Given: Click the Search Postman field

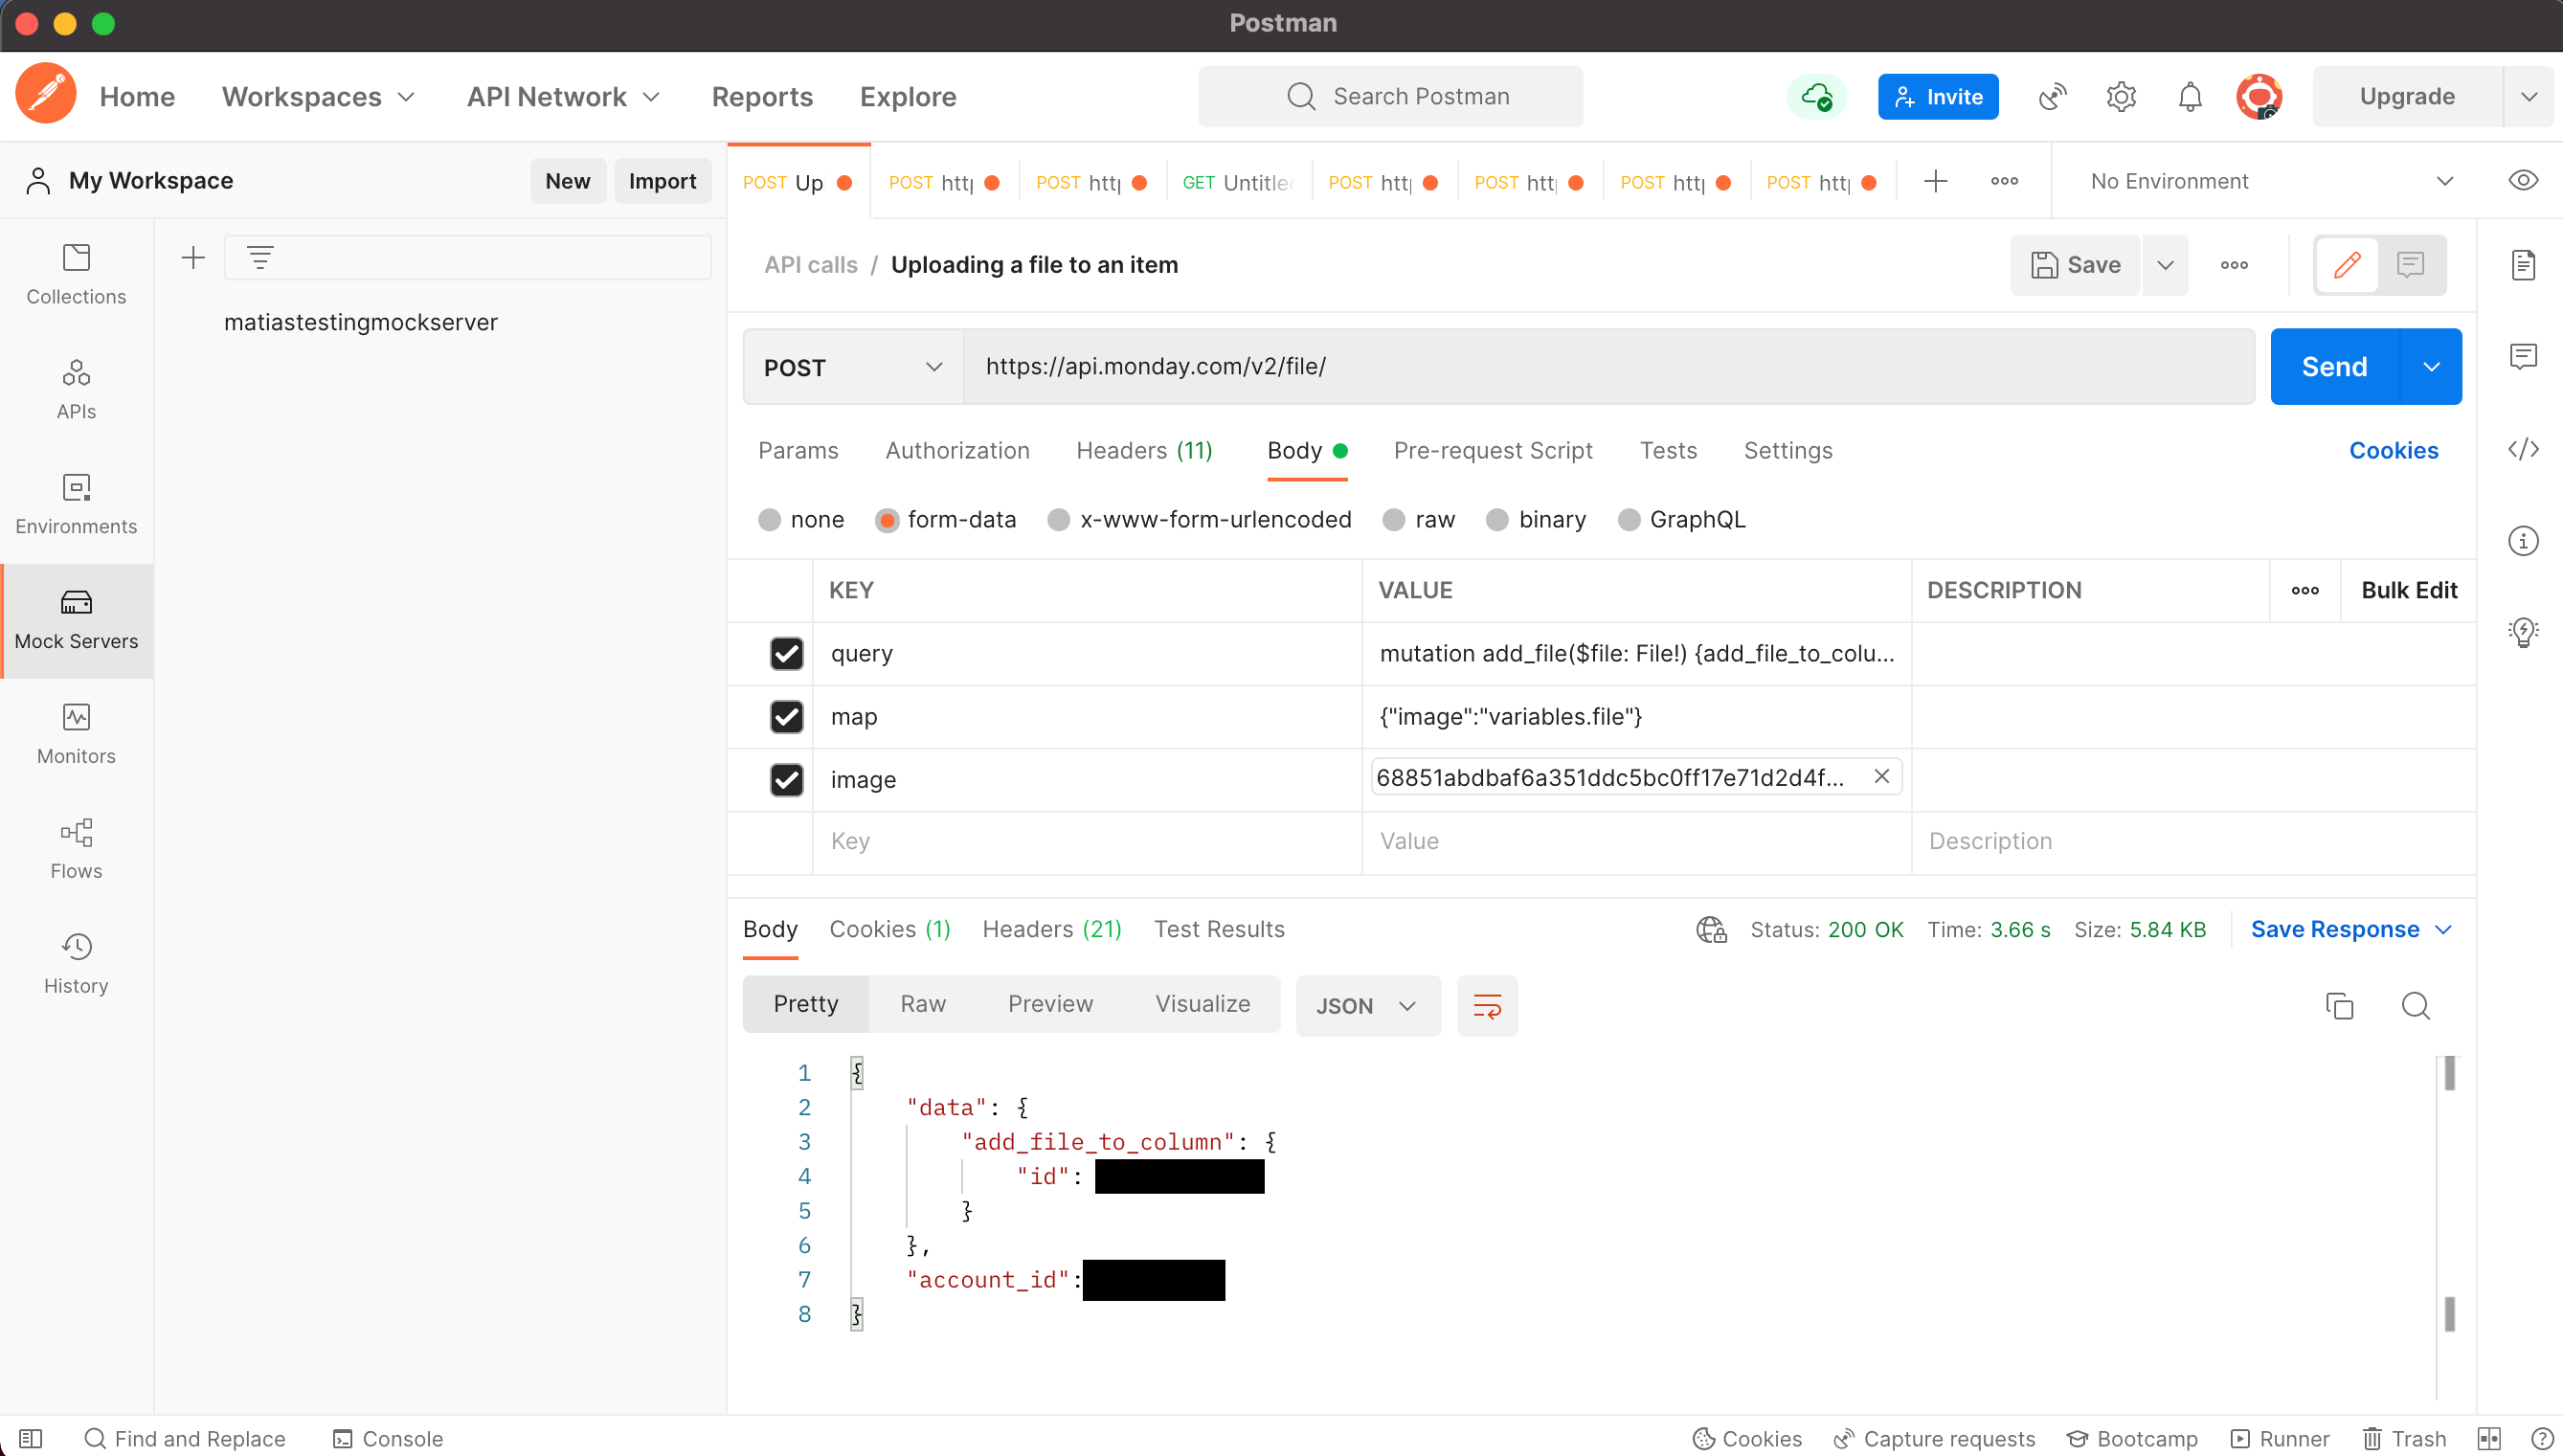Looking at the screenshot, I should pos(1390,96).
